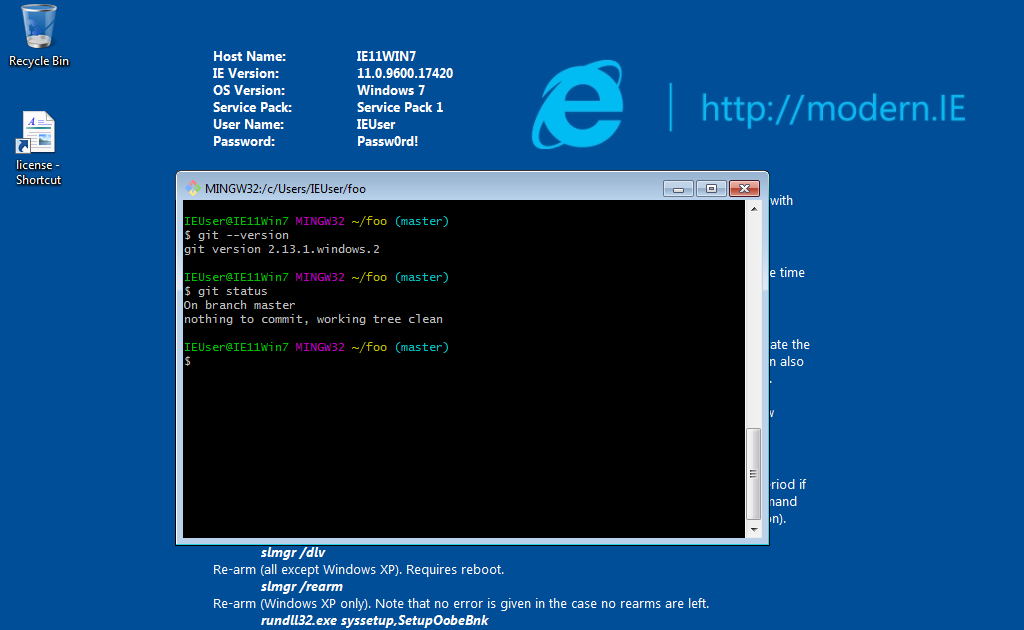Click the terminal vertical scrollbar thumb
Image resolution: width=1024 pixels, height=630 pixels.
754,474
